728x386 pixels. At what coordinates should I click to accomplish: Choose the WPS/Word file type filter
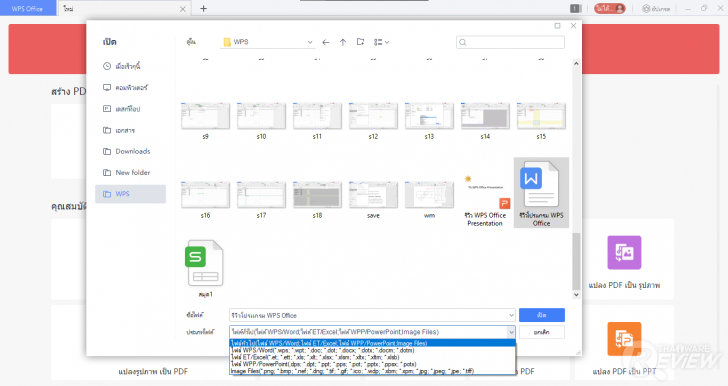click(x=373, y=350)
